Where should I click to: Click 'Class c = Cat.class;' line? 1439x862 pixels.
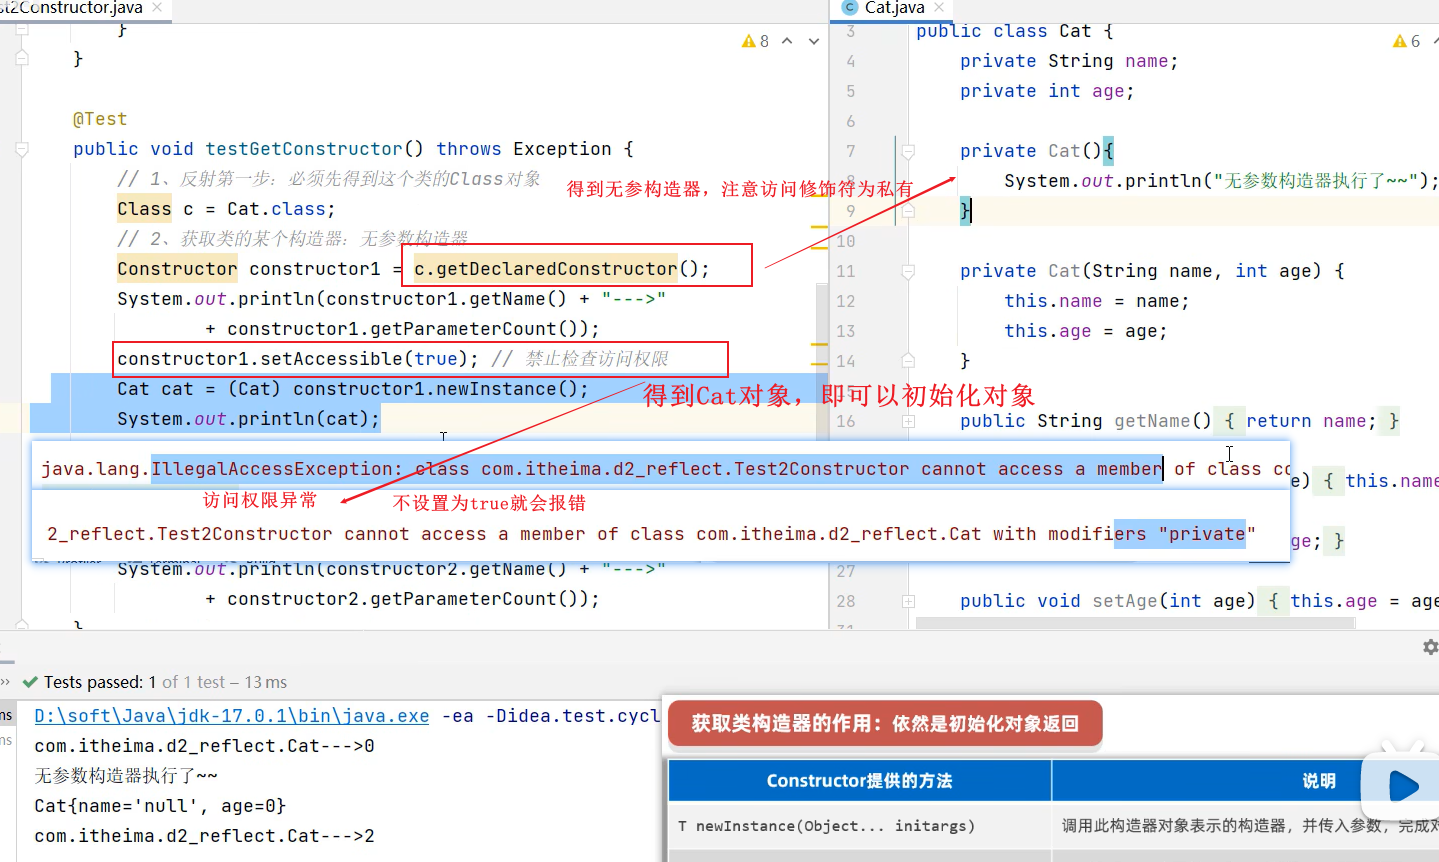click(226, 209)
